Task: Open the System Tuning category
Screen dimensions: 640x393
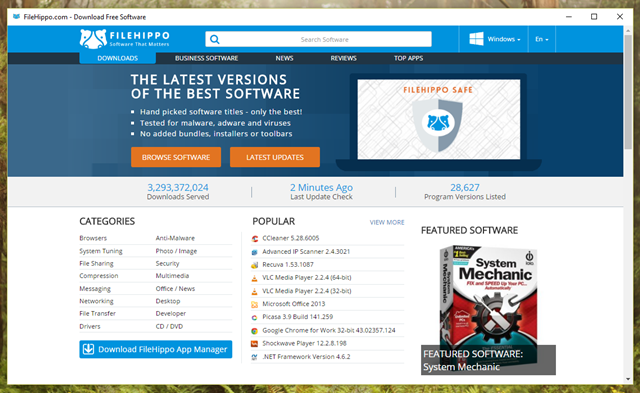Action: tap(101, 251)
